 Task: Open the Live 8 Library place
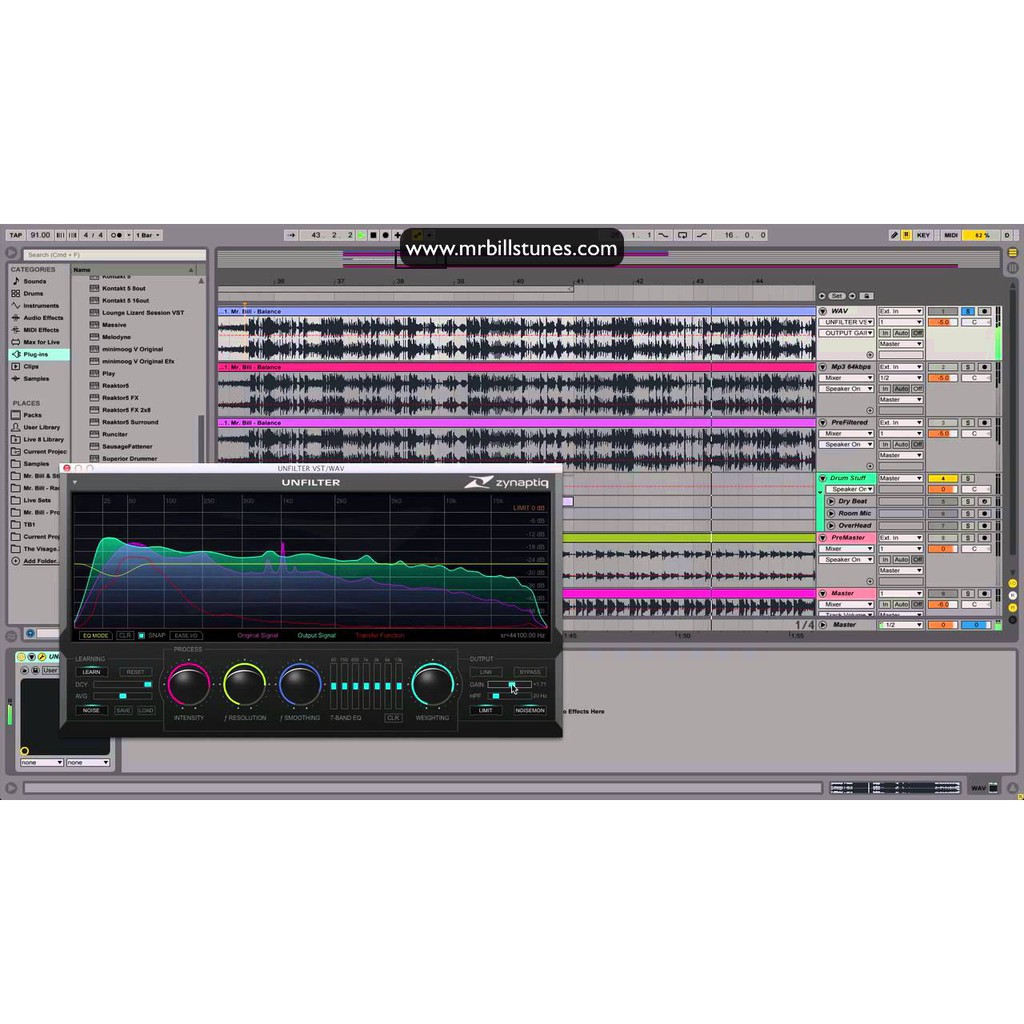pyautogui.click(x=43, y=440)
